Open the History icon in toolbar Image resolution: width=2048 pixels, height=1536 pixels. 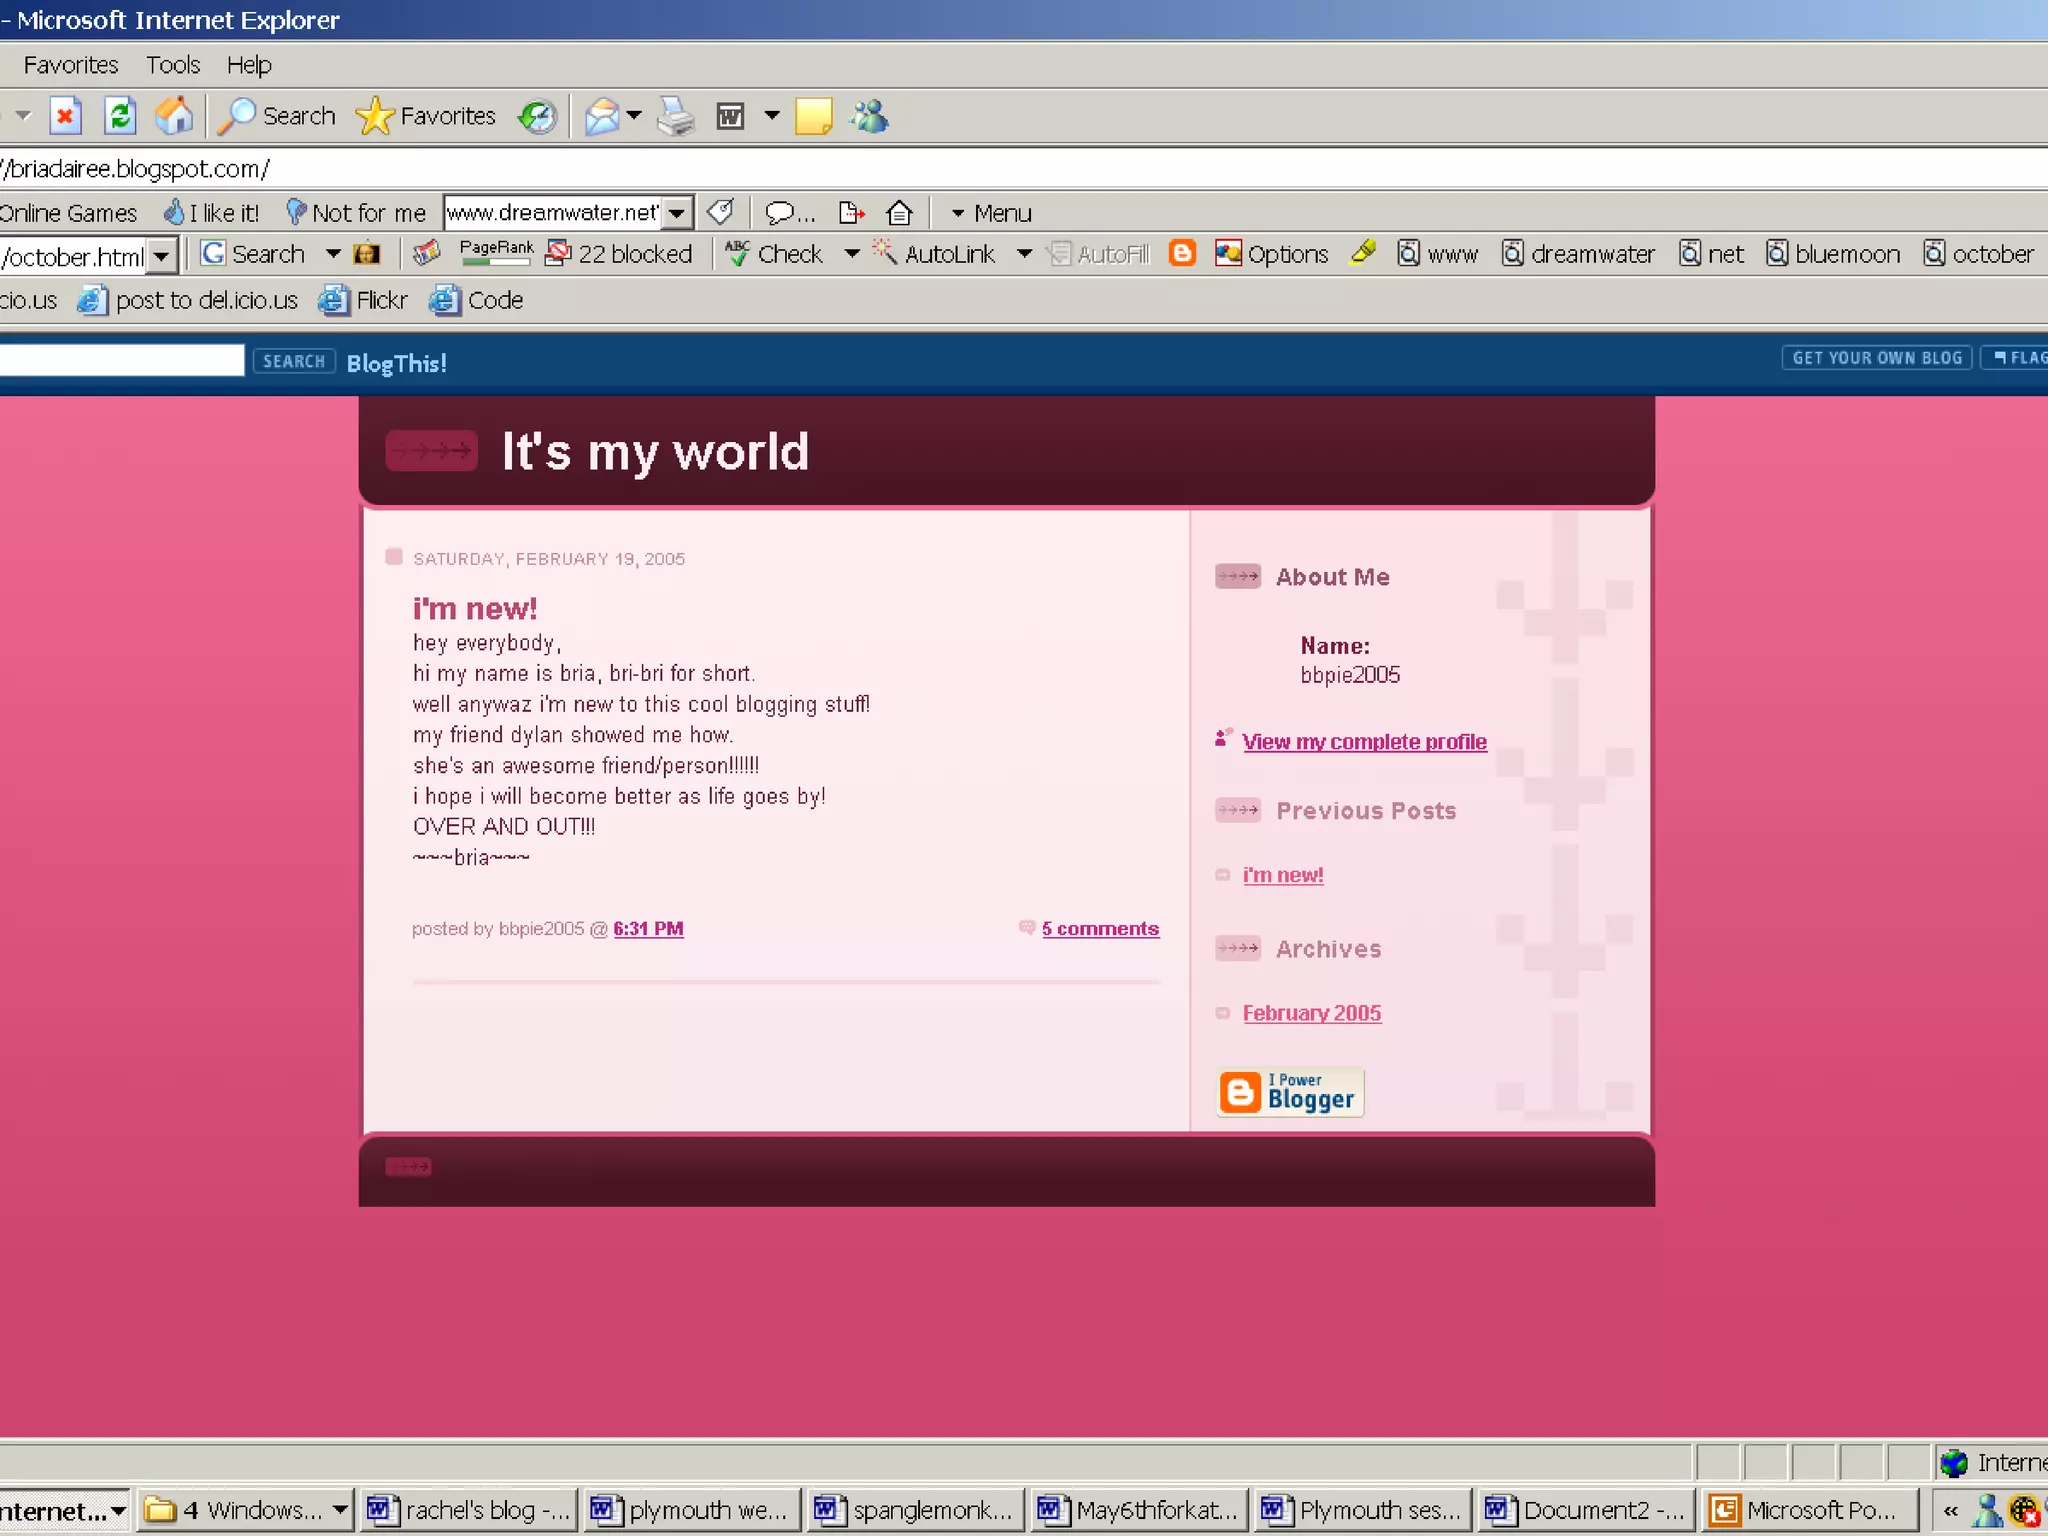point(537,117)
